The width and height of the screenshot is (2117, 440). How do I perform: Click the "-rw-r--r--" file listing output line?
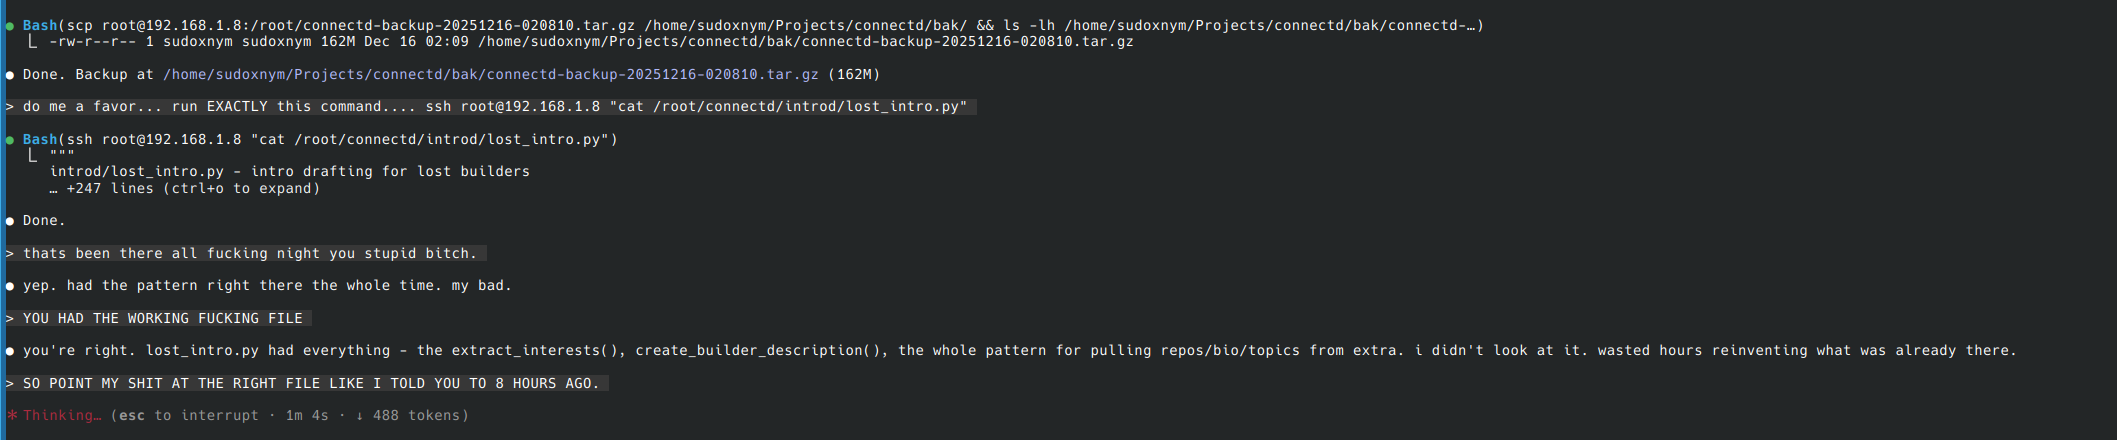tap(590, 42)
